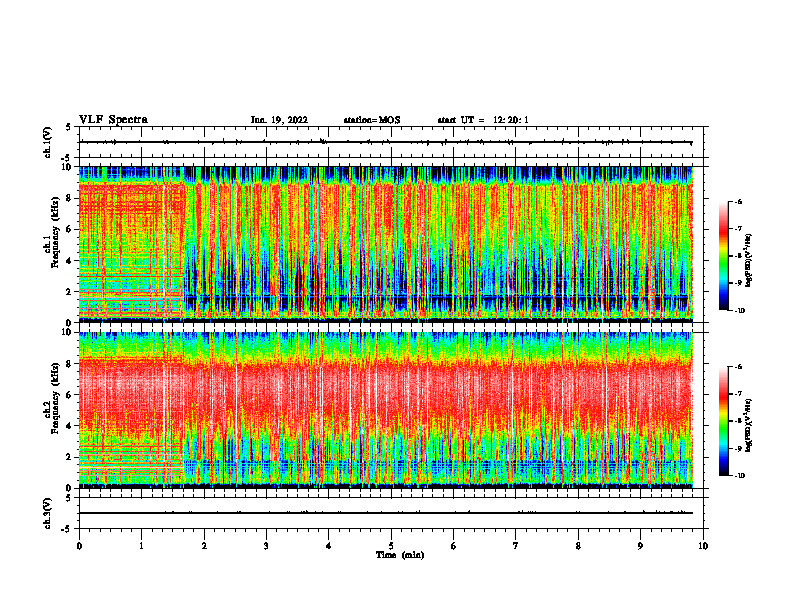Click the '-6' tick on ch.1 colorbar
Screen dimensions: 792x612
click(739, 202)
